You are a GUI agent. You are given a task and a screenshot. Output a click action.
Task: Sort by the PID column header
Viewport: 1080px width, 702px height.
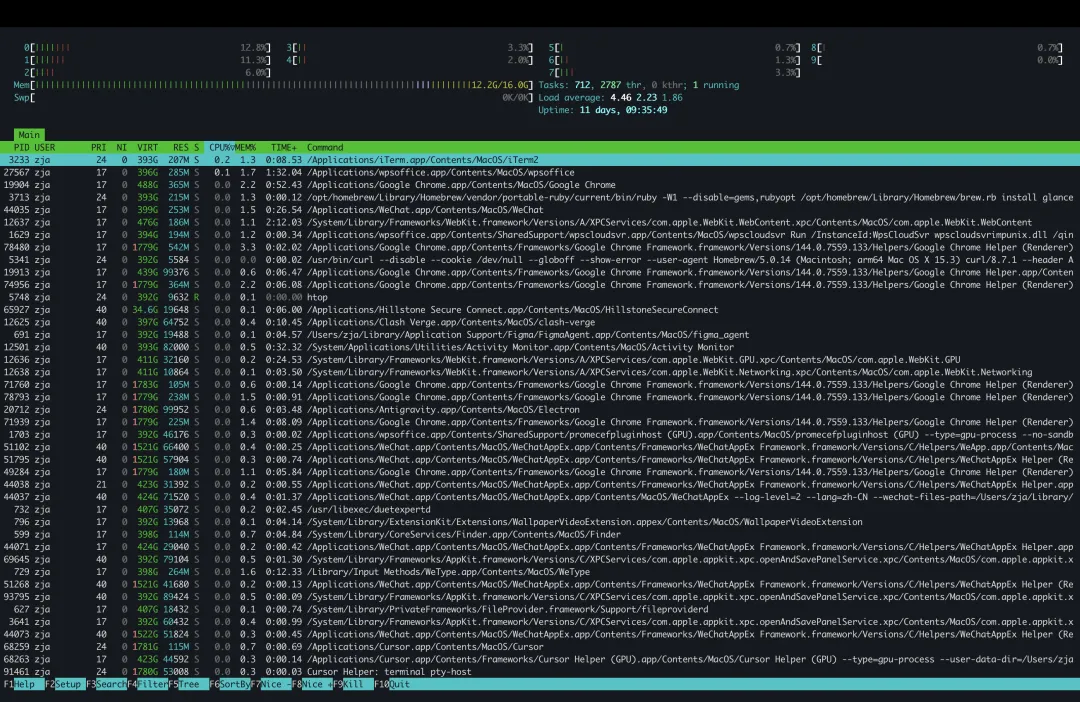(21, 147)
